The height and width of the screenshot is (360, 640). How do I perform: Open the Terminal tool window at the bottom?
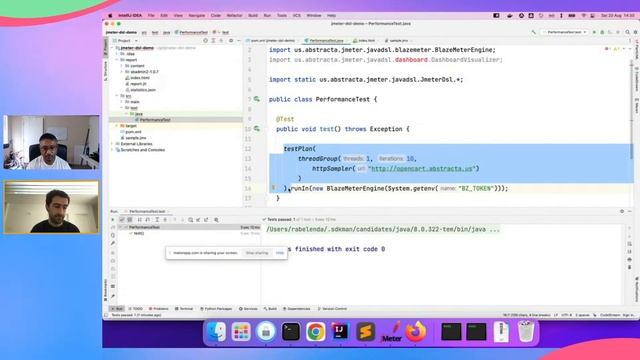click(184, 309)
